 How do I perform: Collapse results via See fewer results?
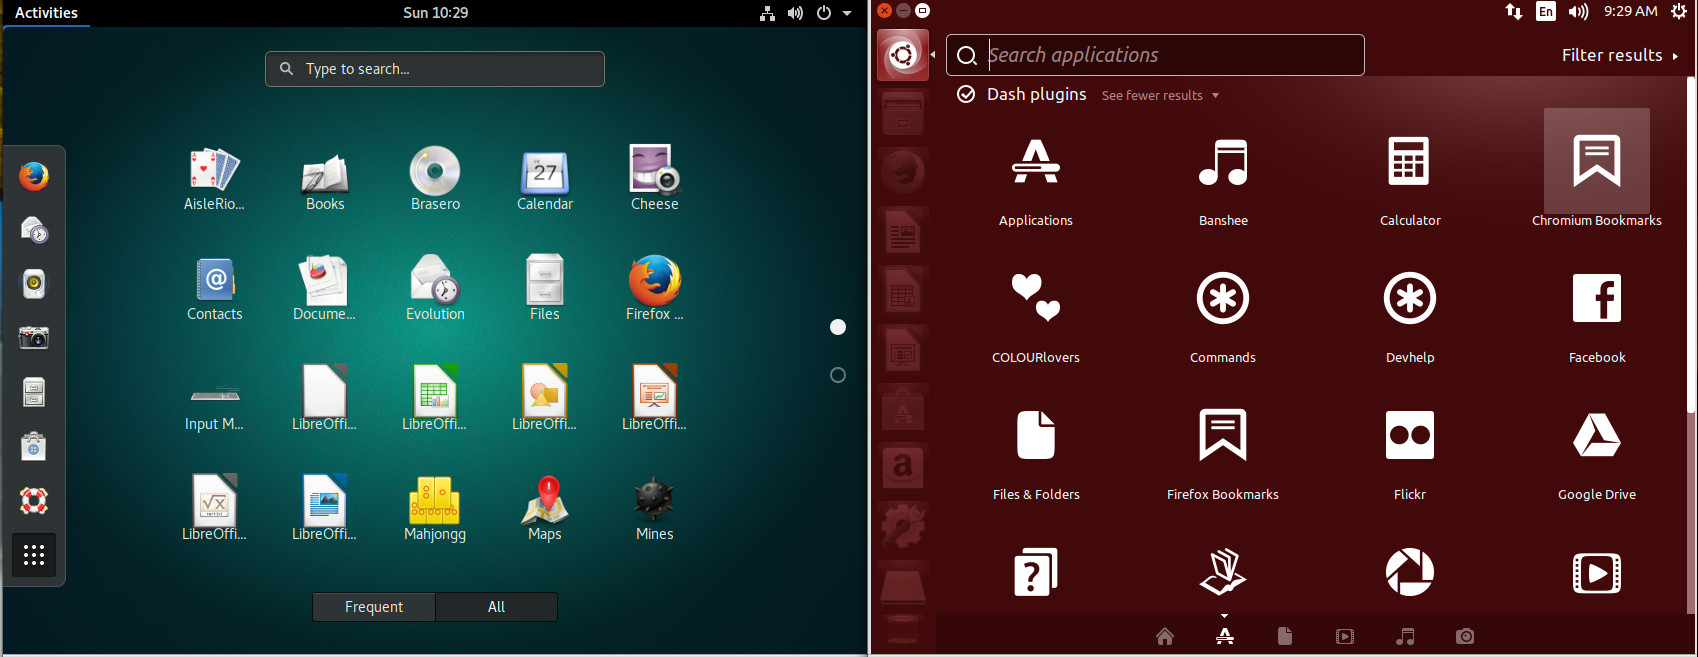pos(1160,95)
